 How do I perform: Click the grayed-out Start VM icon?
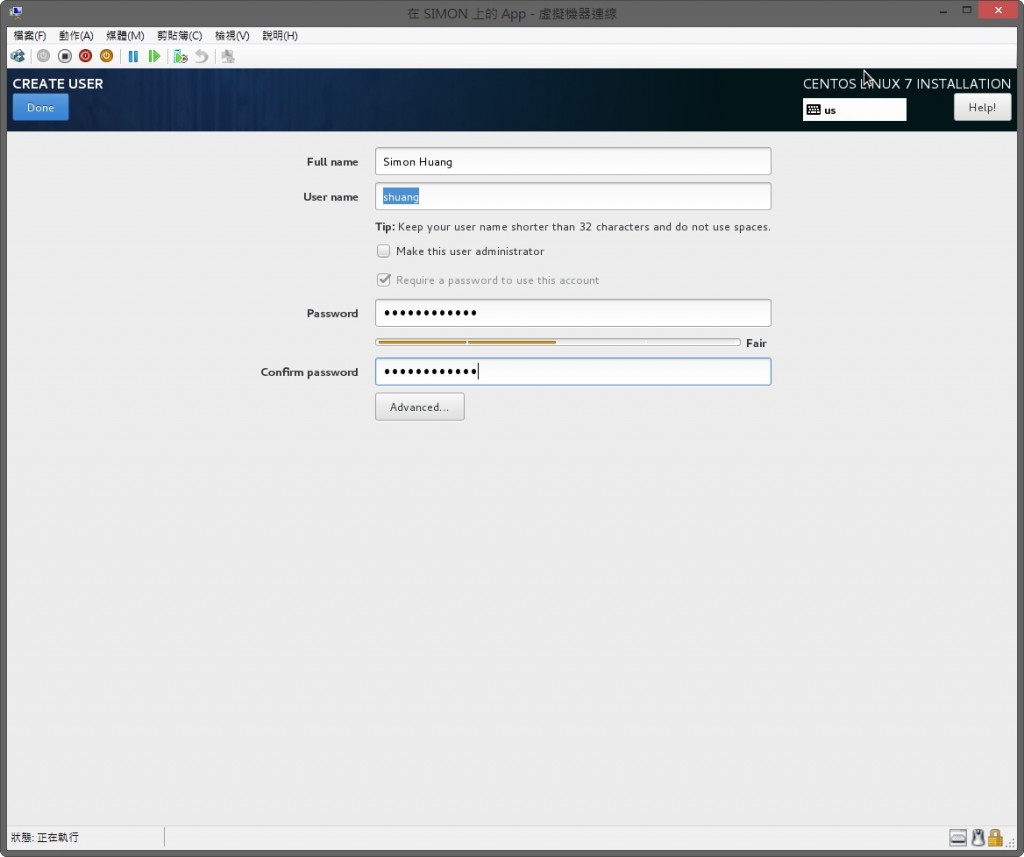pos(43,56)
